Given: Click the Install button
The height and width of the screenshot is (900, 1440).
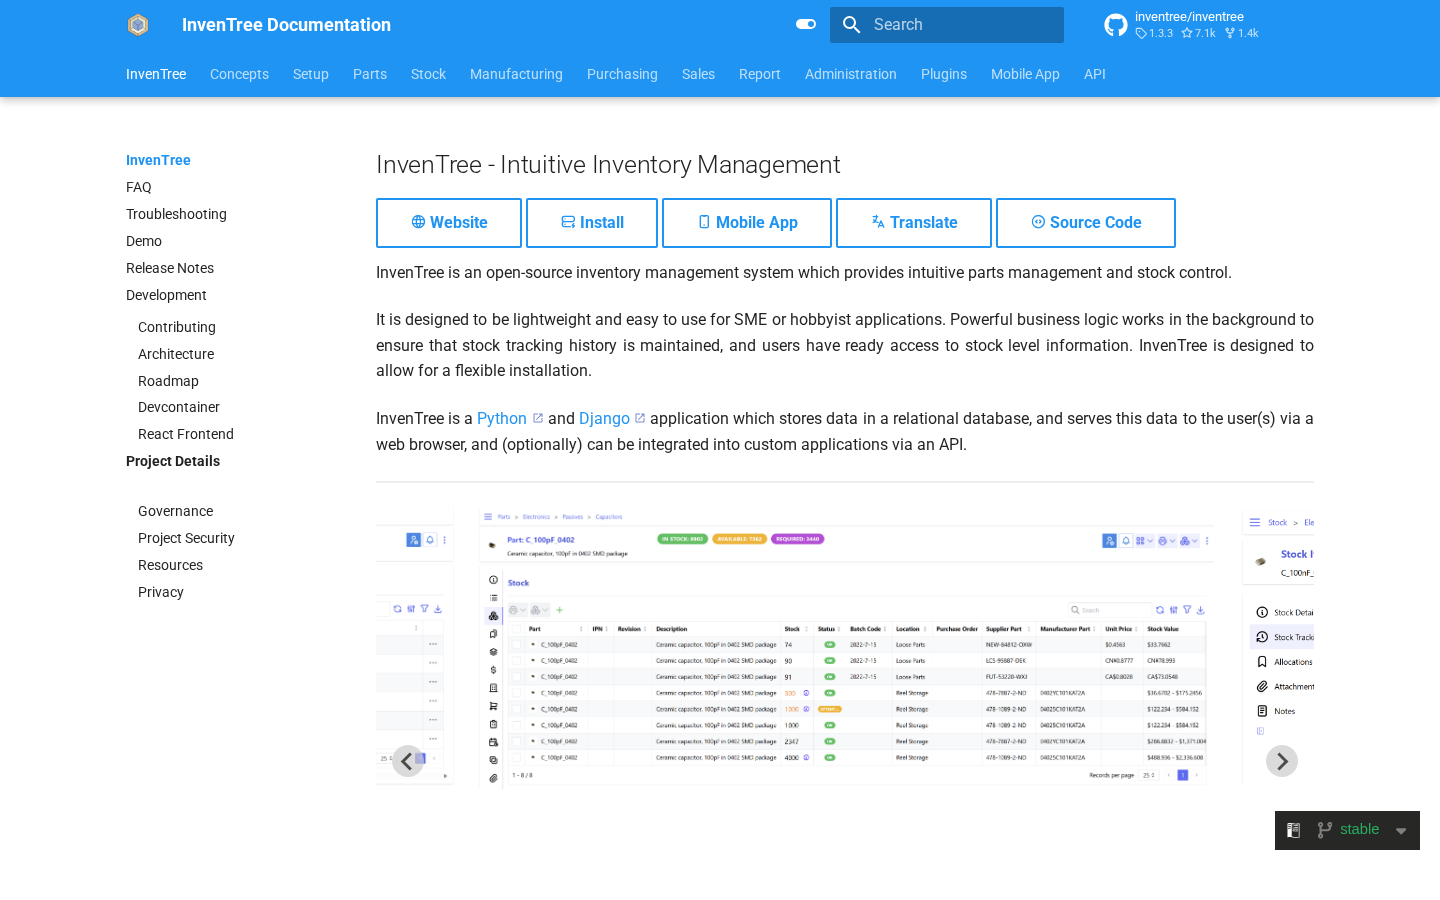Looking at the screenshot, I should coord(592,223).
